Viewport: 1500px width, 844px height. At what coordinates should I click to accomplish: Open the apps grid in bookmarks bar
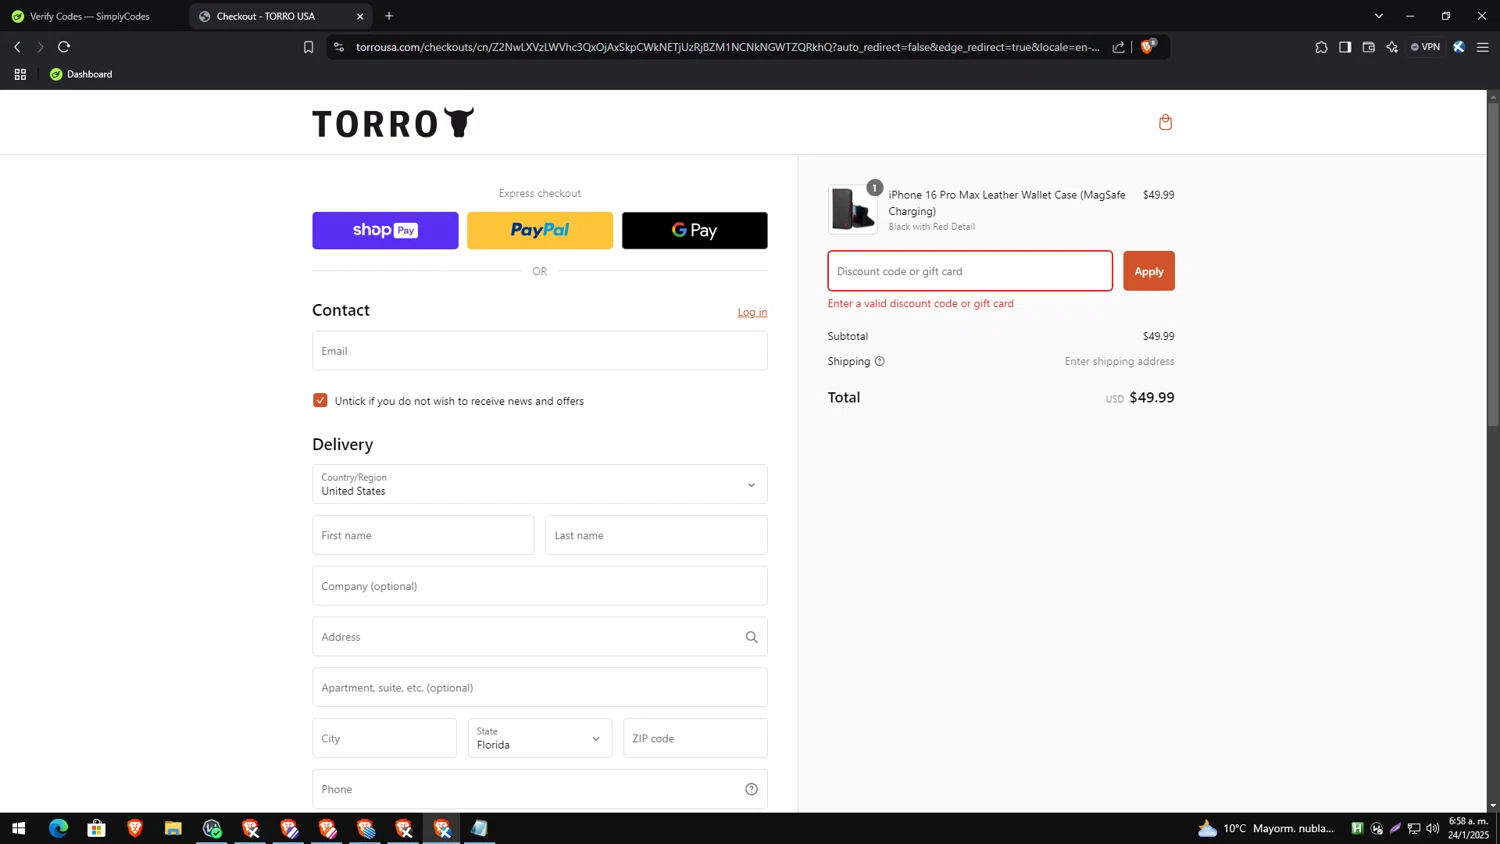pos(20,74)
